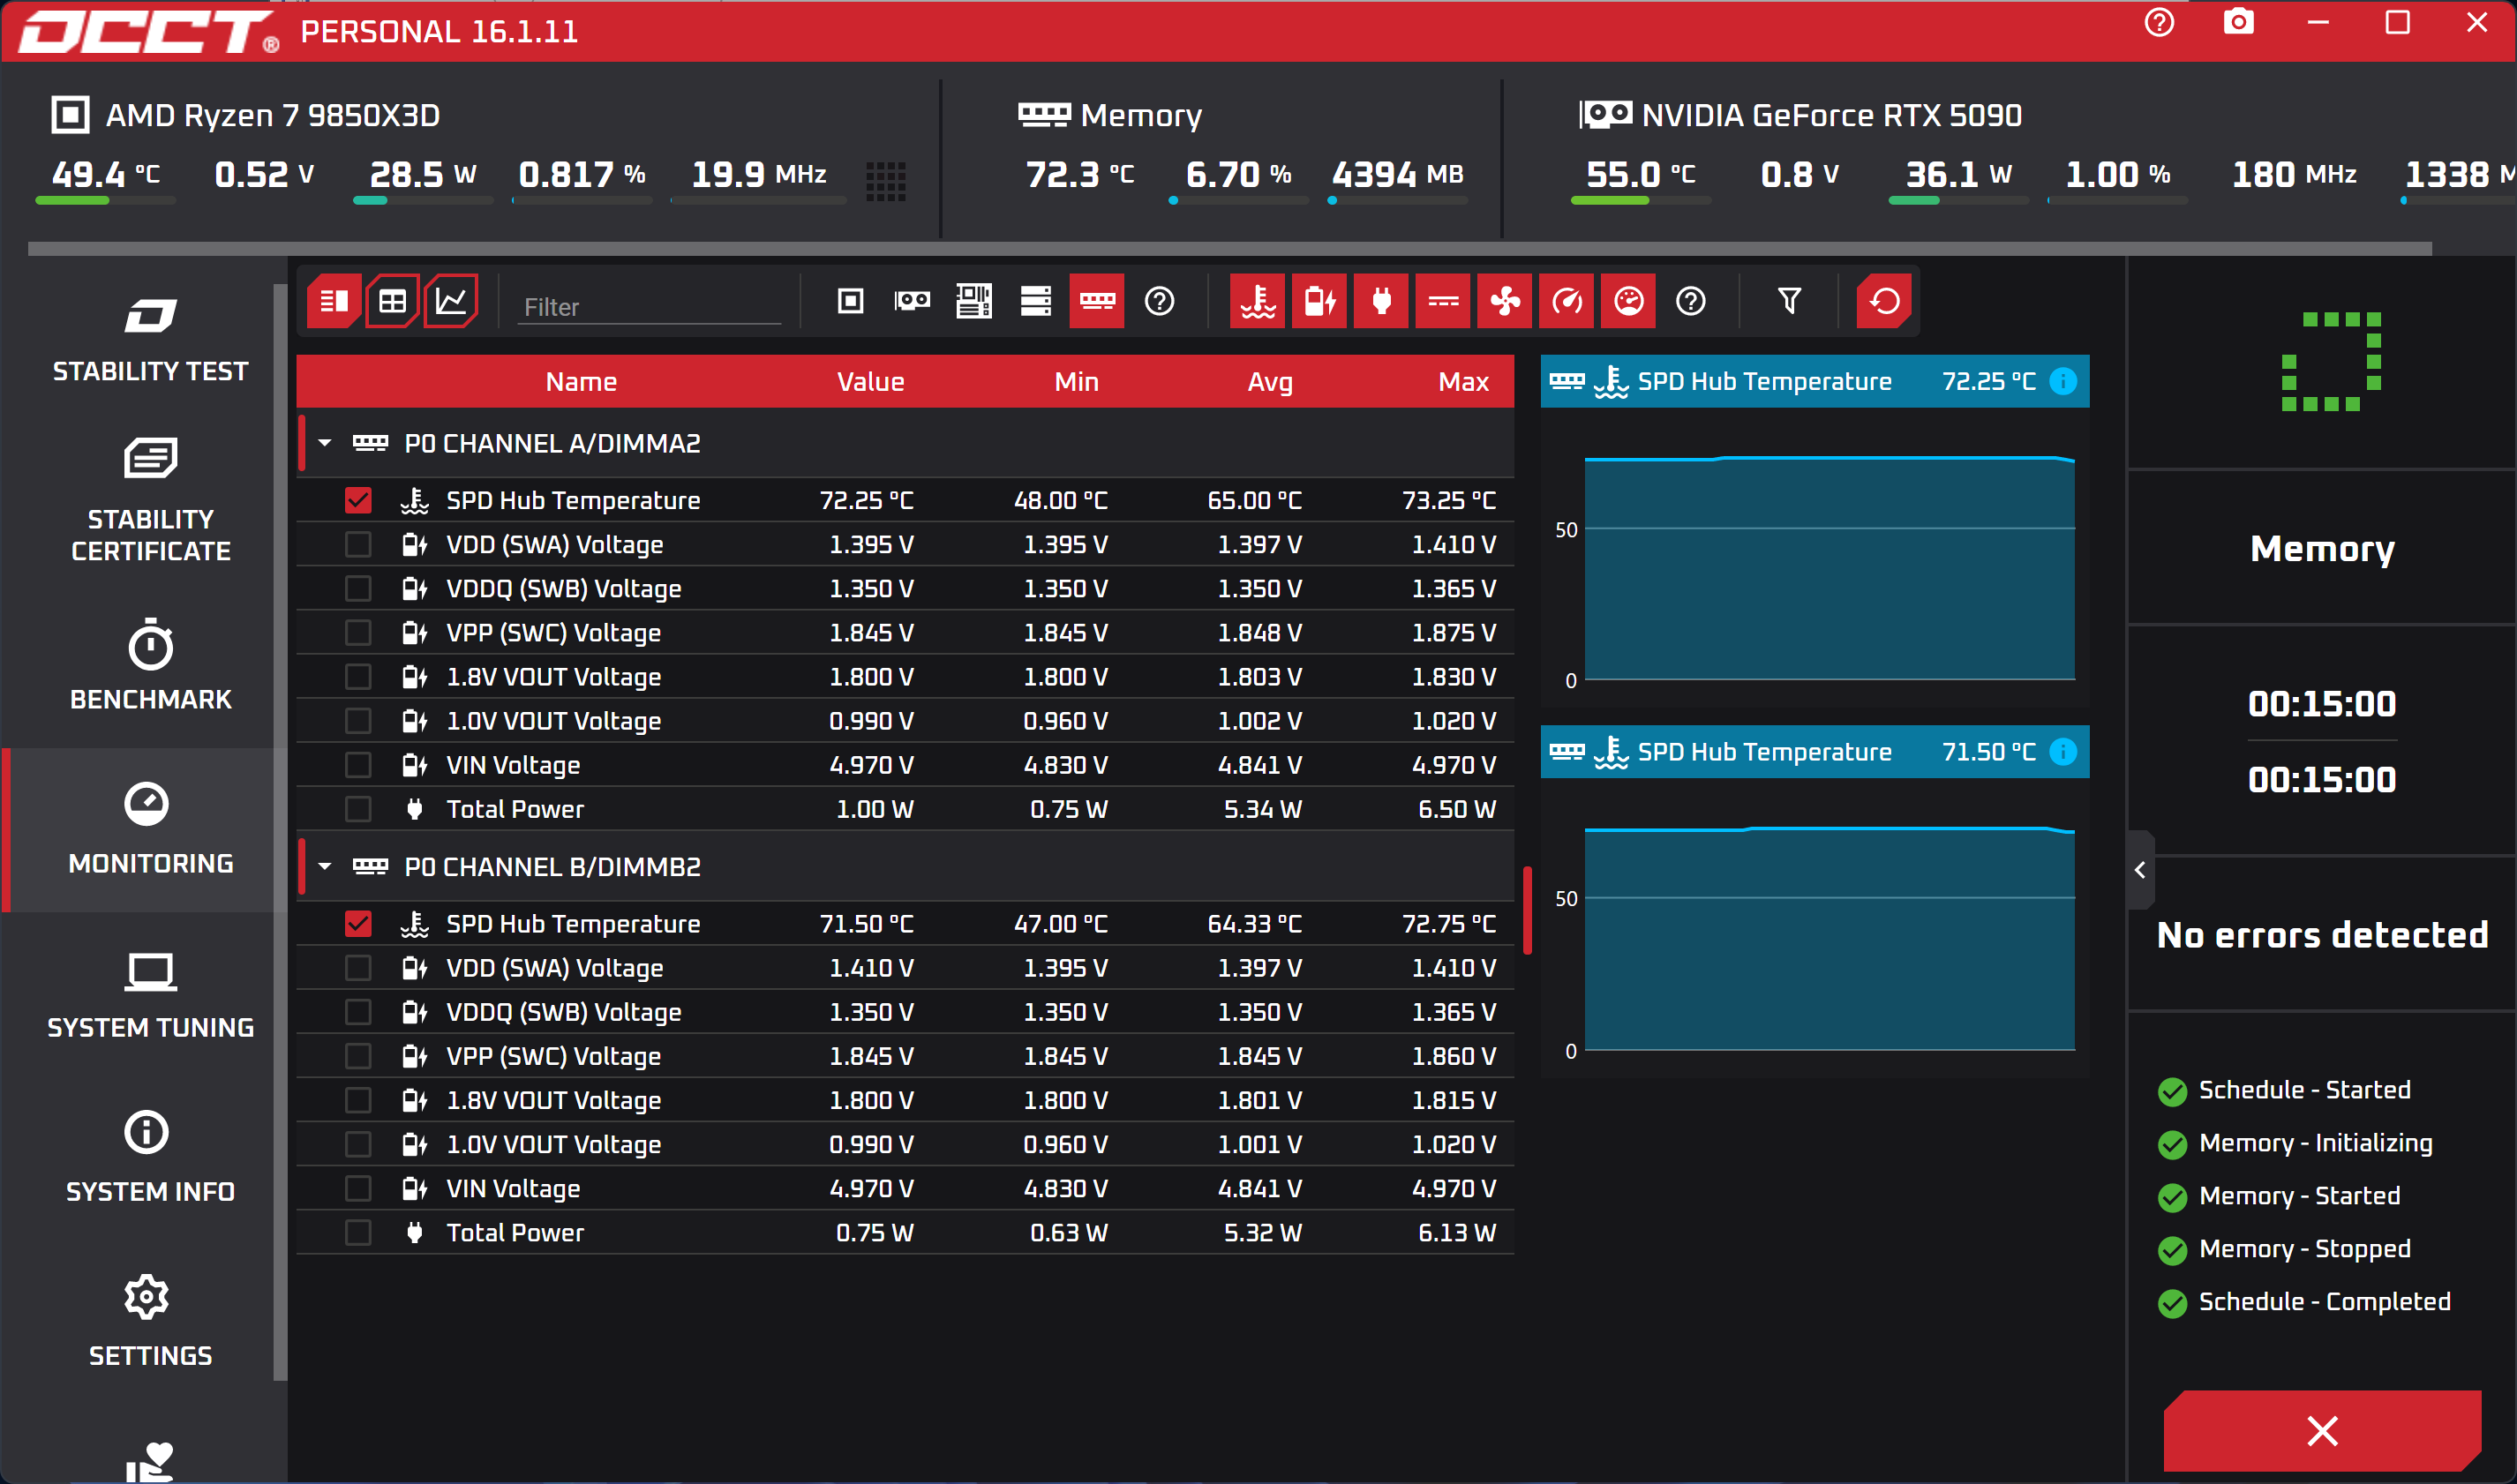Image resolution: width=2517 pixels, height=1484 pixels.
Task: Sort the table by the Min column
Action: click(x=1076, y=381)
